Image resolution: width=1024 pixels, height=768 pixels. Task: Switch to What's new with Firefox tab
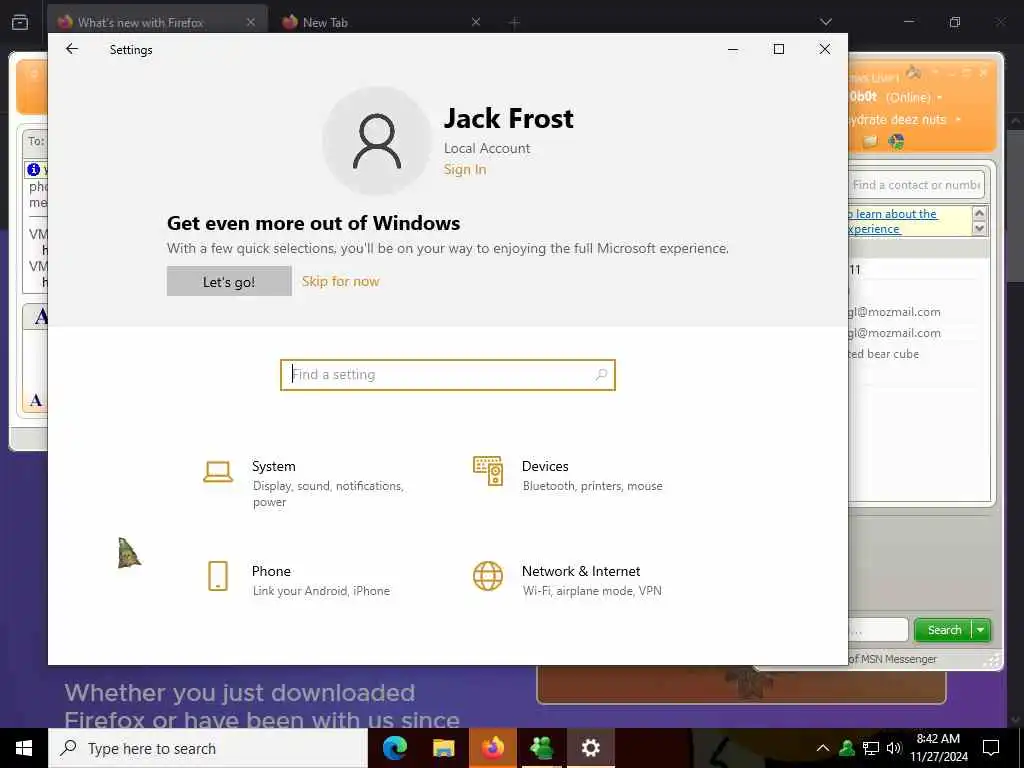click(x=157, y=22)
